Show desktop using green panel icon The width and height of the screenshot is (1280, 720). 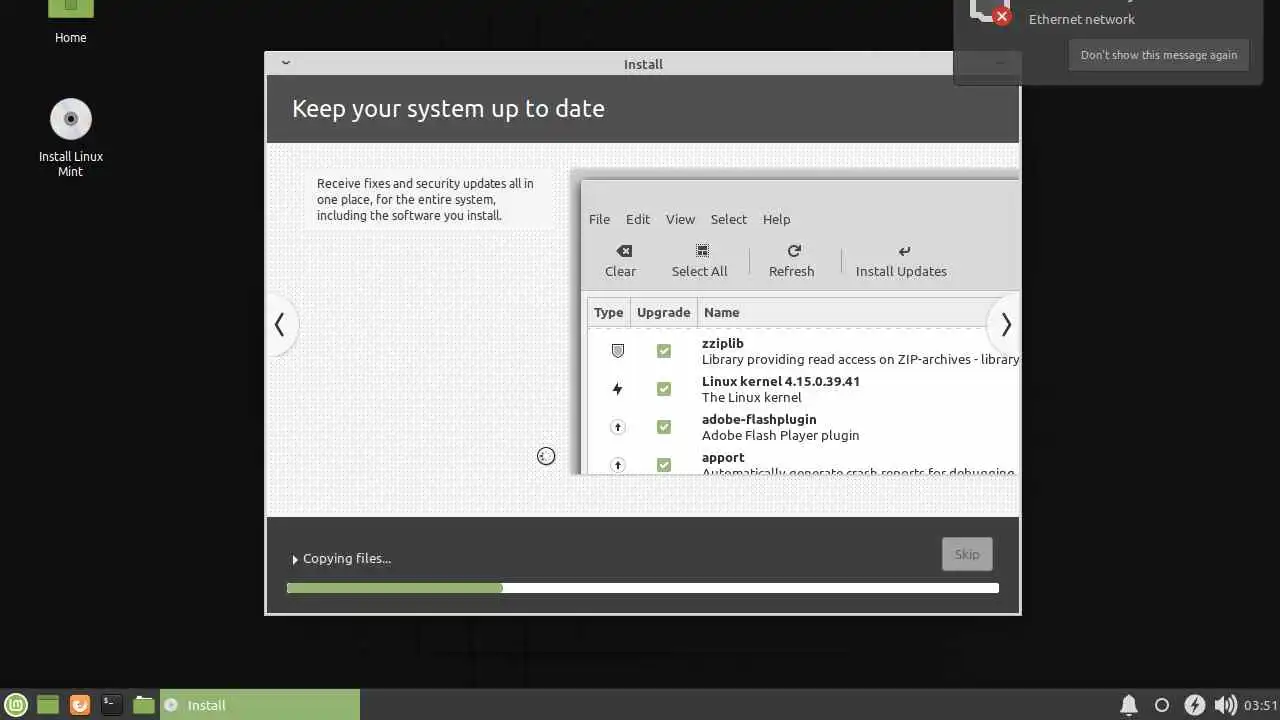48,705
